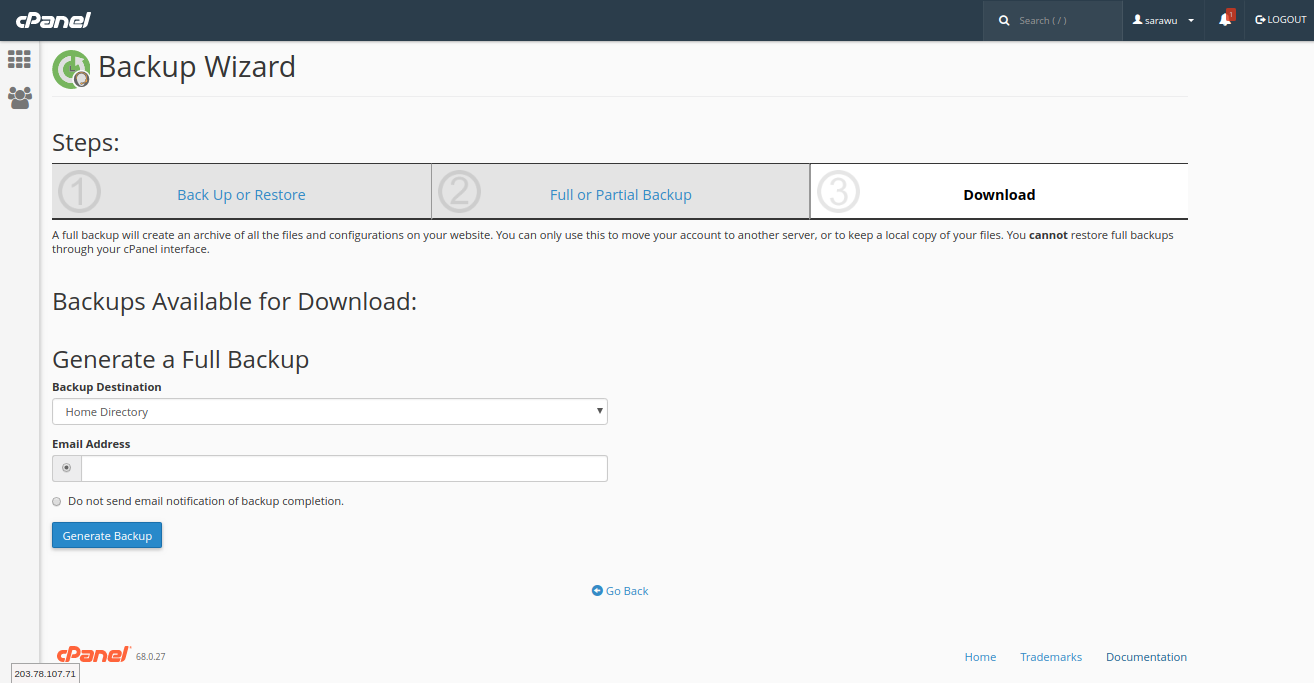Click the search magnifier icon

point(1004,20)
